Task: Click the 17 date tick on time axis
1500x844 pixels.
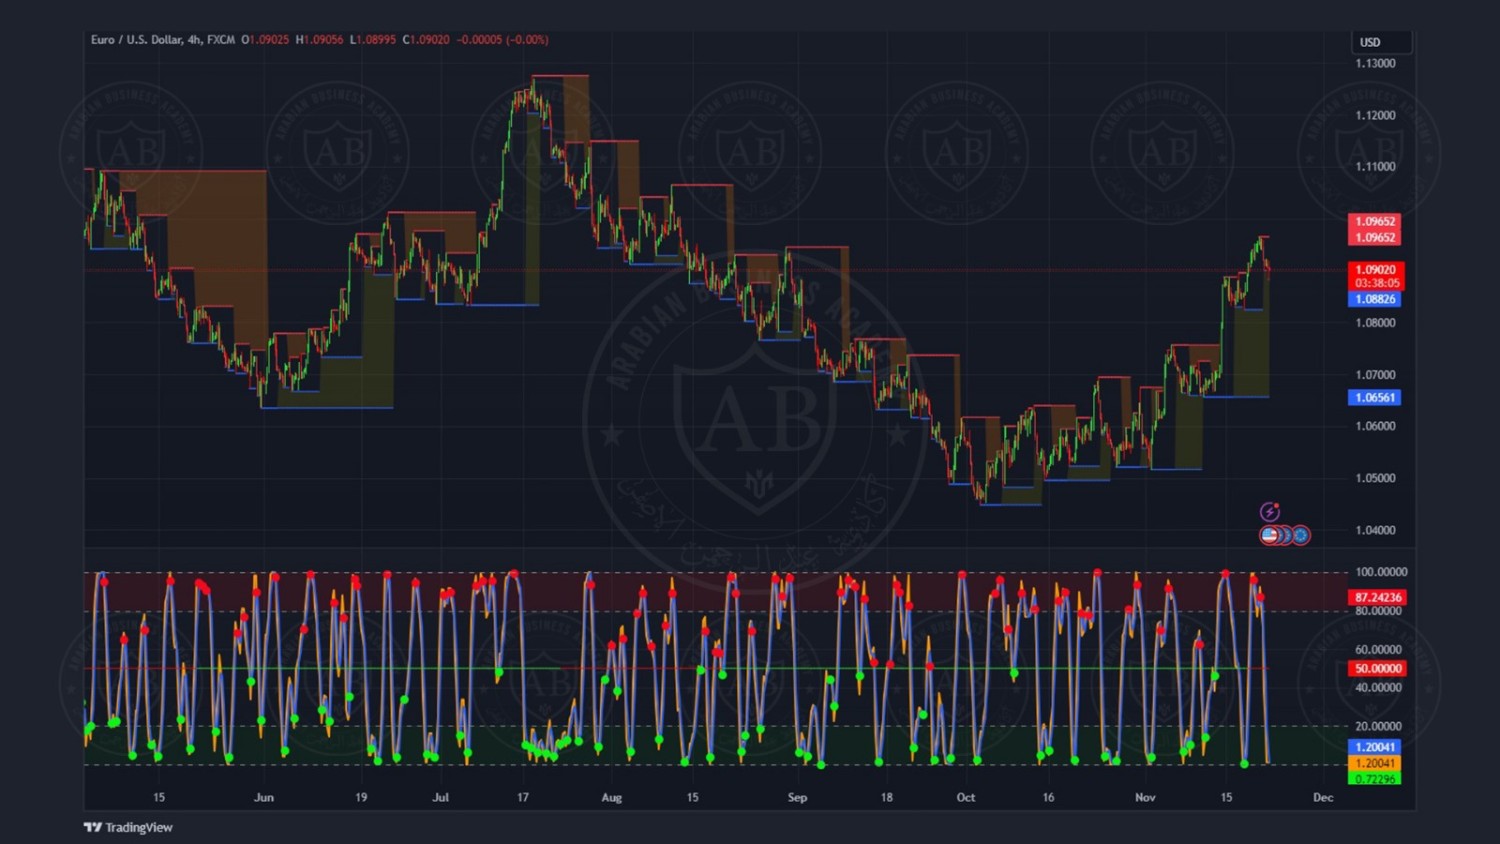Action: pos(523,797)
